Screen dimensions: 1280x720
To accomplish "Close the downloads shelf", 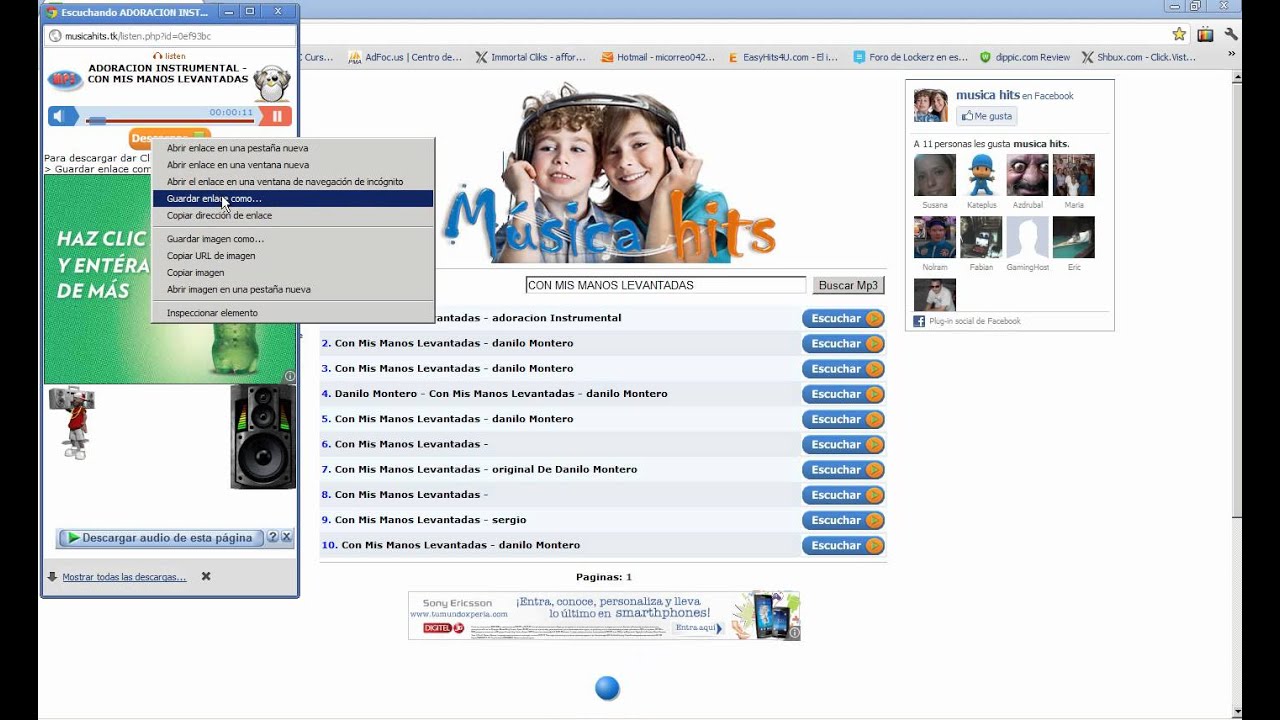I will point(206,577).
